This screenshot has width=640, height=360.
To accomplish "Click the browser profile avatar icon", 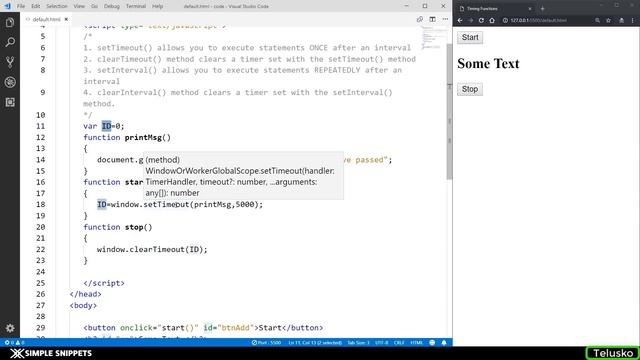I will pyautogui.click(x=621, y=20).
